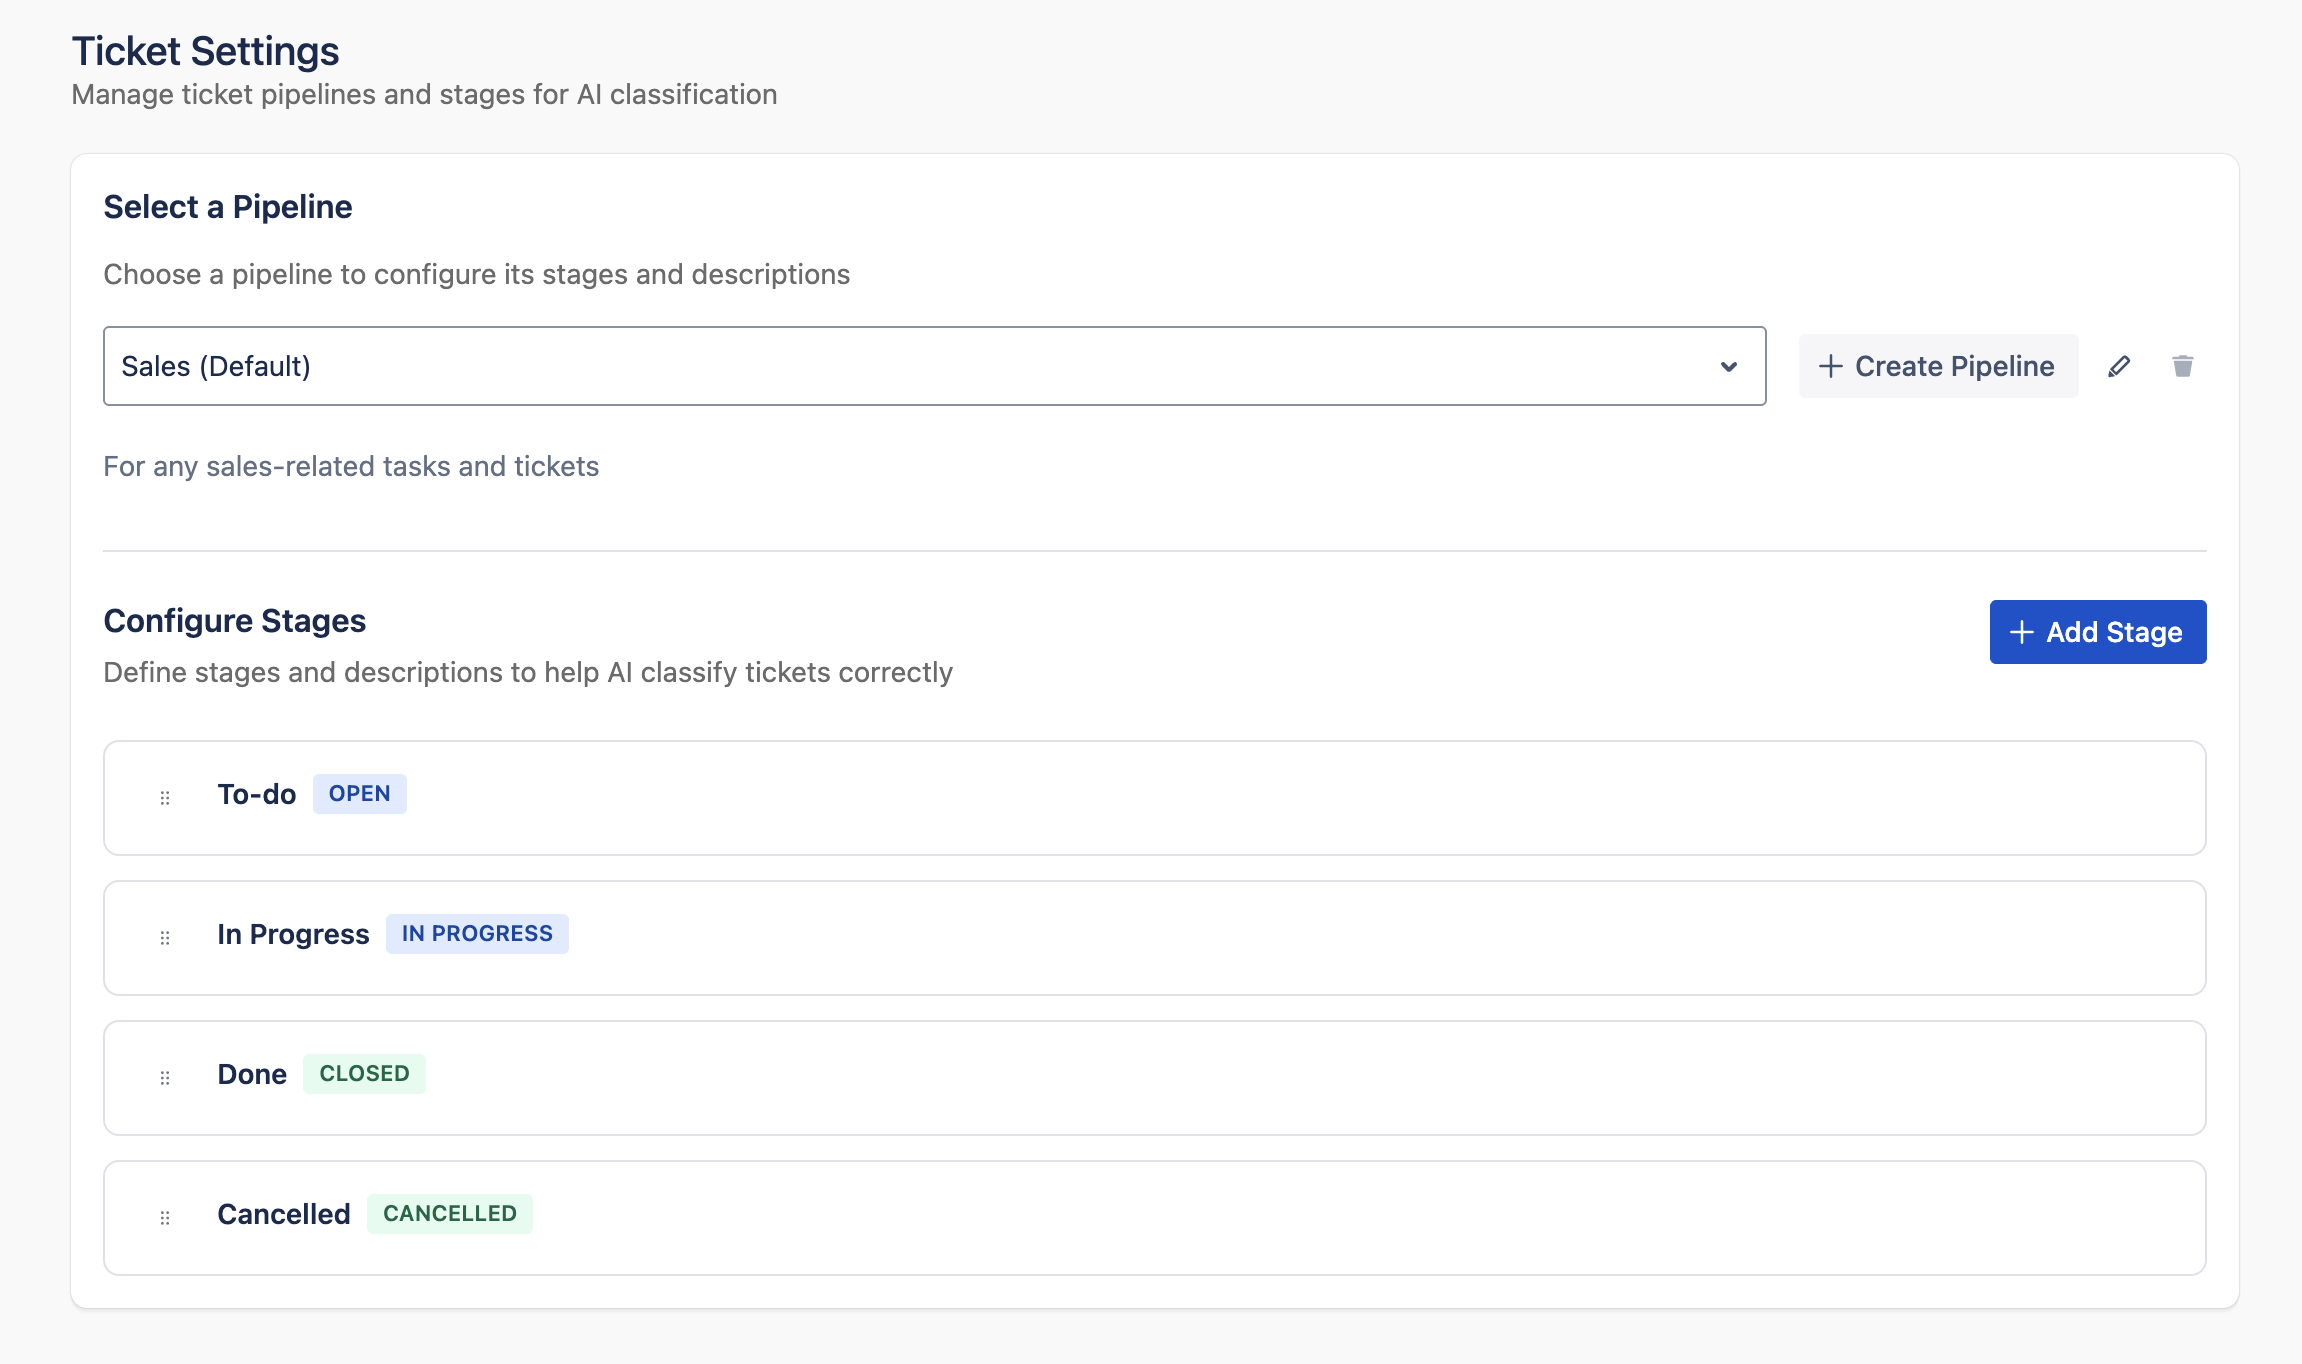
Task: Click the plus icon on Create Pipeline
Action: pyautogui.click(x=1830, y=366)
